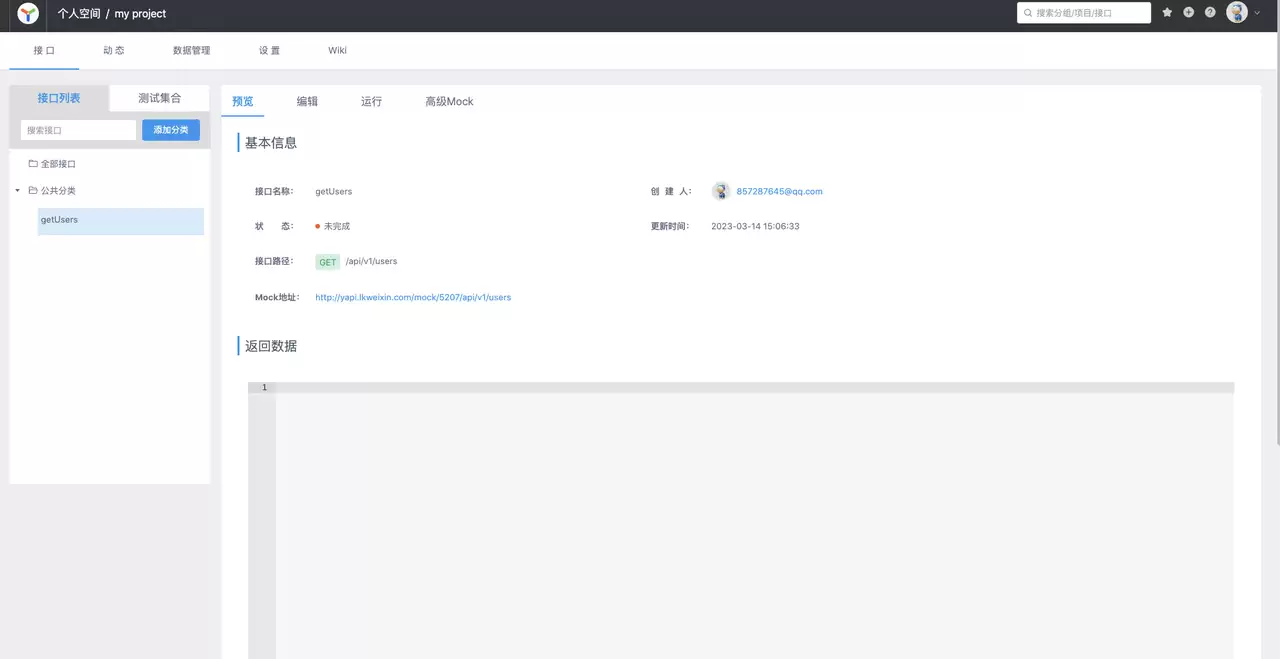
Task: Open the Mock address URL link
Action: [413, 297]
